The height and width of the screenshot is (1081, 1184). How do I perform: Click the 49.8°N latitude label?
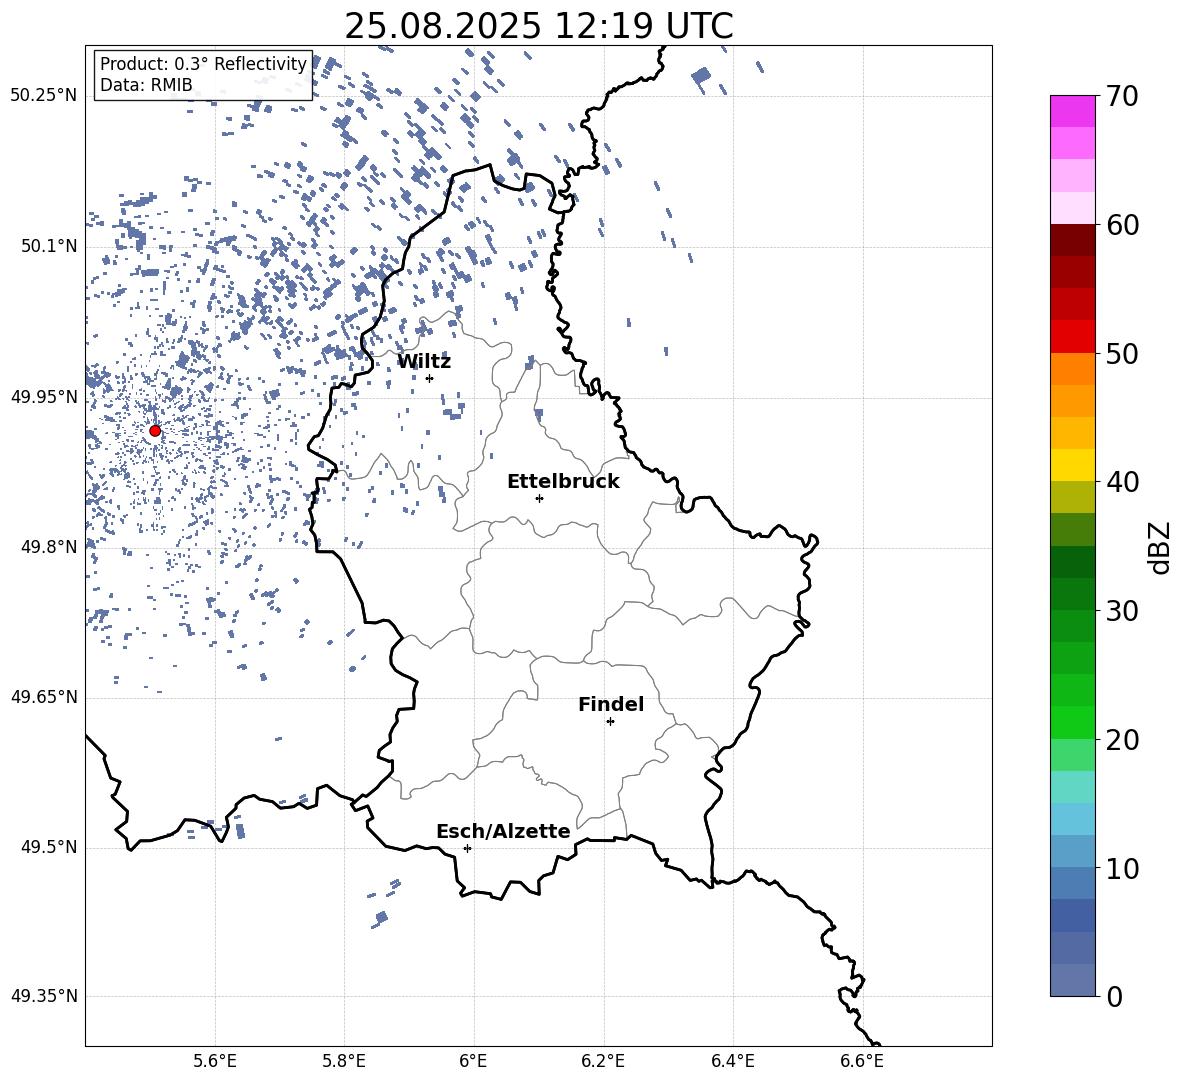(50, 547)
